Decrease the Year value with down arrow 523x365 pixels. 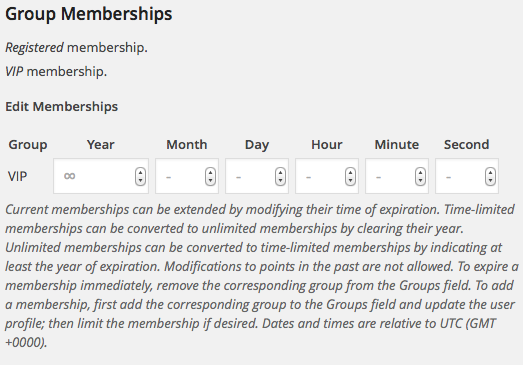140,180
